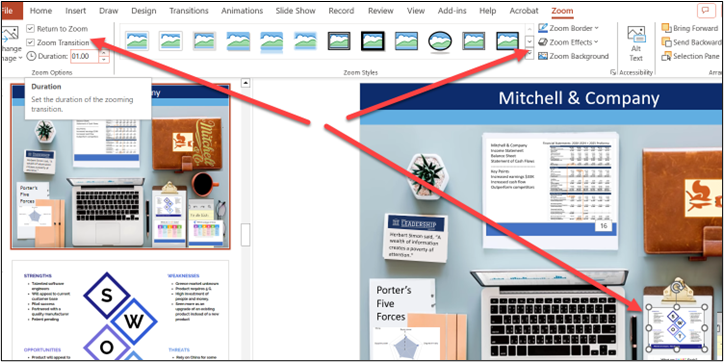Select the first slide thumbnail
Image resolution: width=724 pixels, height=362 pixels.
[x=120, y=167]
